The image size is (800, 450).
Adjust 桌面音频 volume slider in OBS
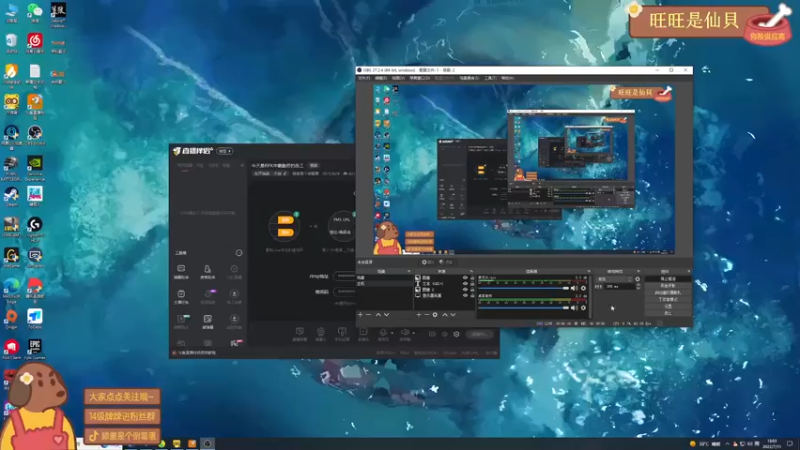click(x=523, y=308)
